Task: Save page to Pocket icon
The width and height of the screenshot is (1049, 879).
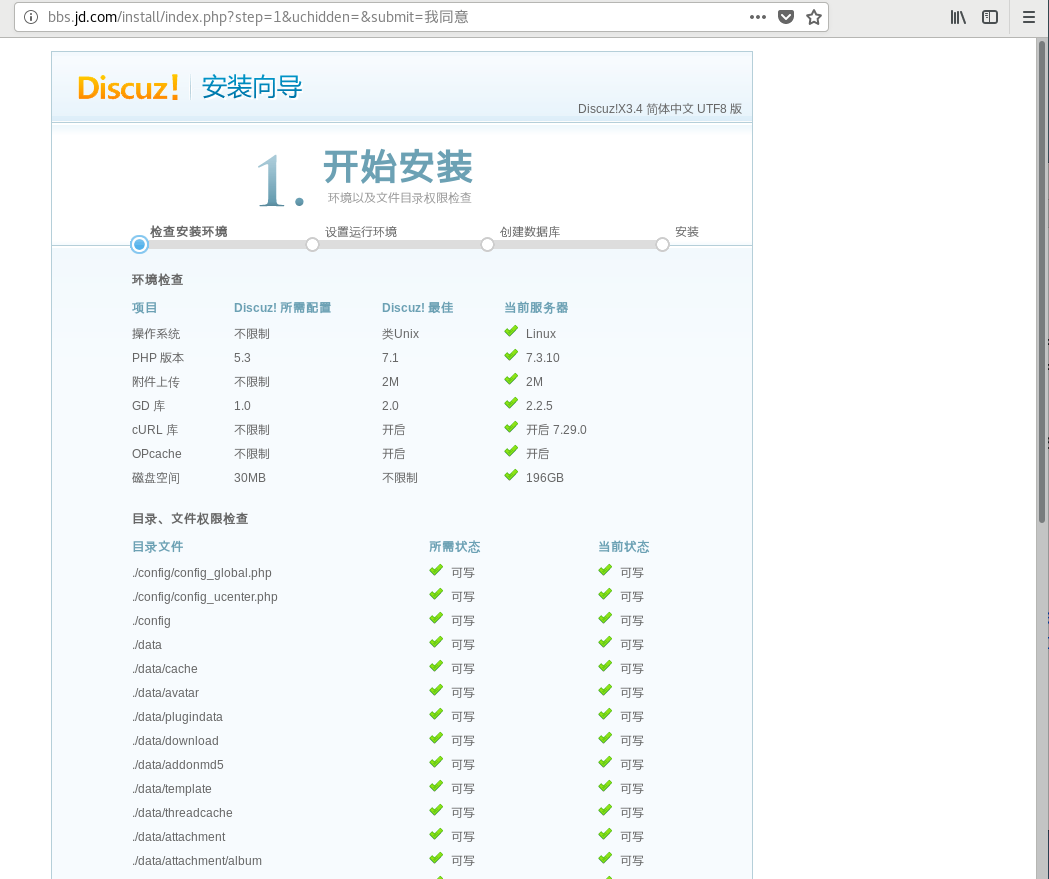Action: pyautogui.click(x=786, y=17)
